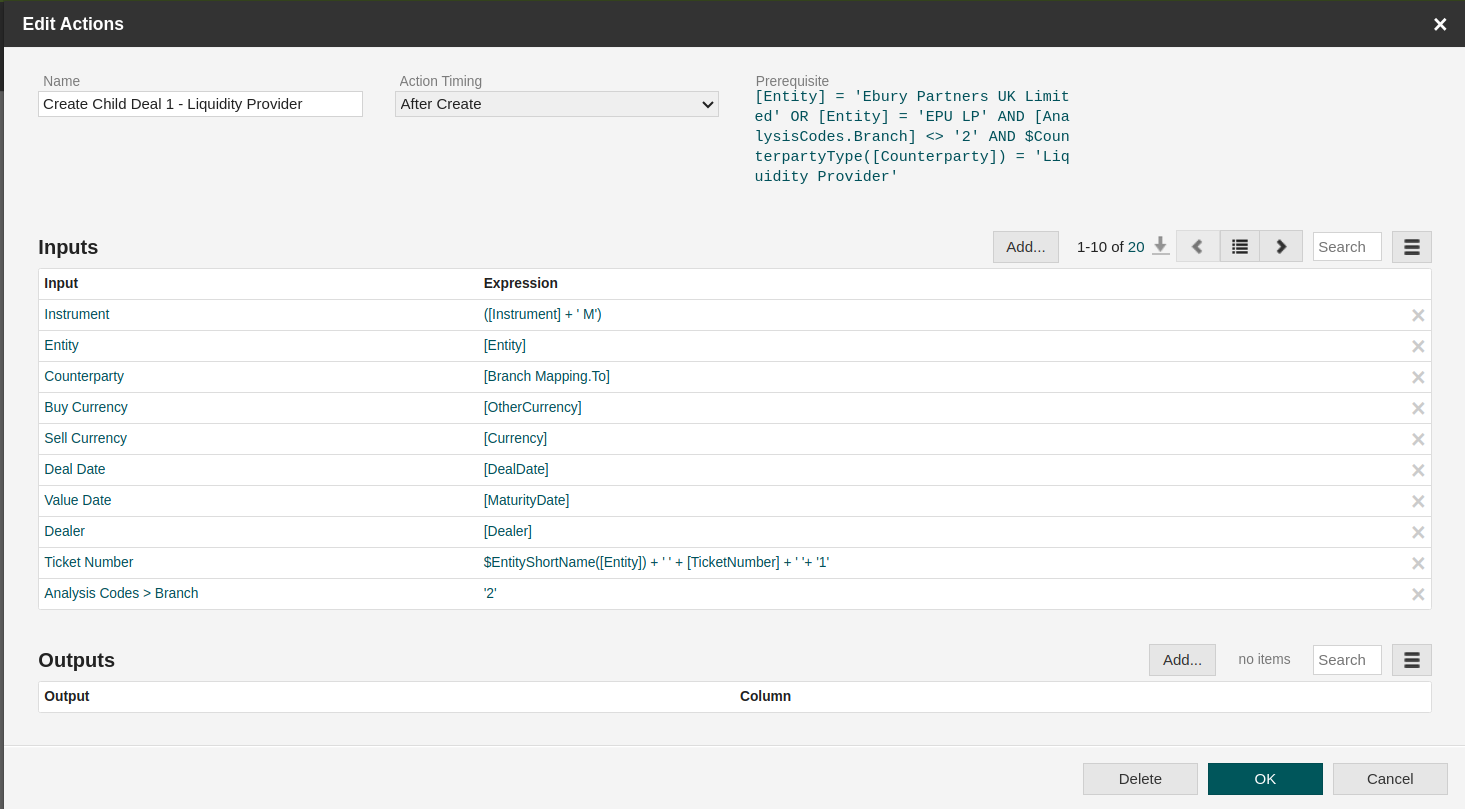
Task: Download the inputs list via arrow icon
Action: pyautogui.click(x=1160, y=246)
